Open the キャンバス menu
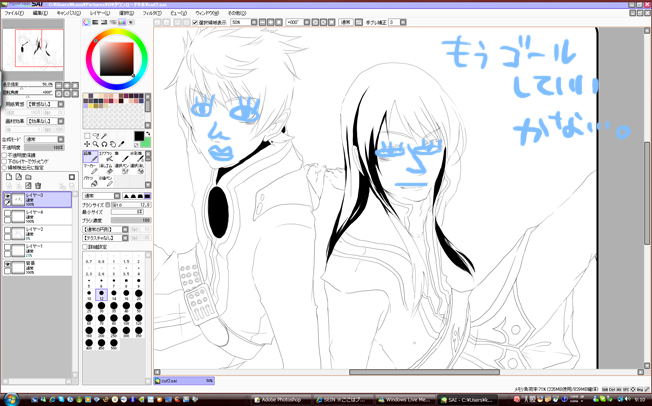 tap(69, 13)
